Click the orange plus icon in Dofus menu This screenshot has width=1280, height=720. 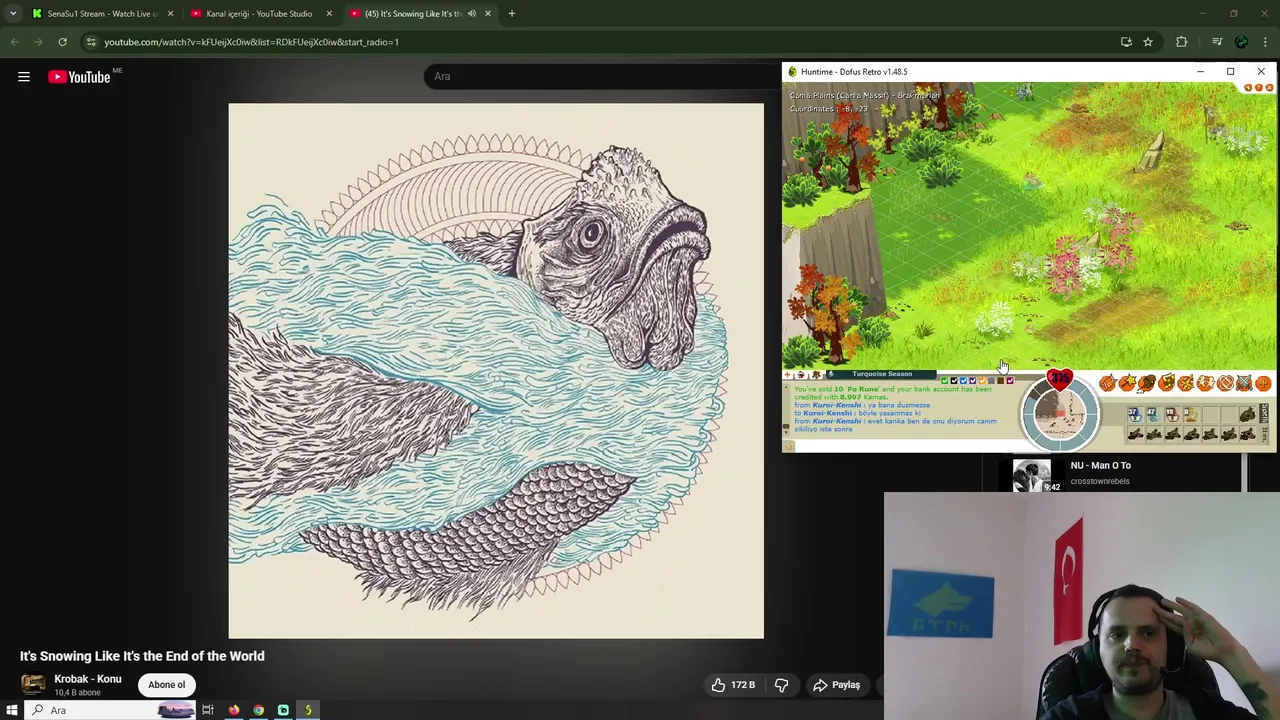click(1264, 383)
